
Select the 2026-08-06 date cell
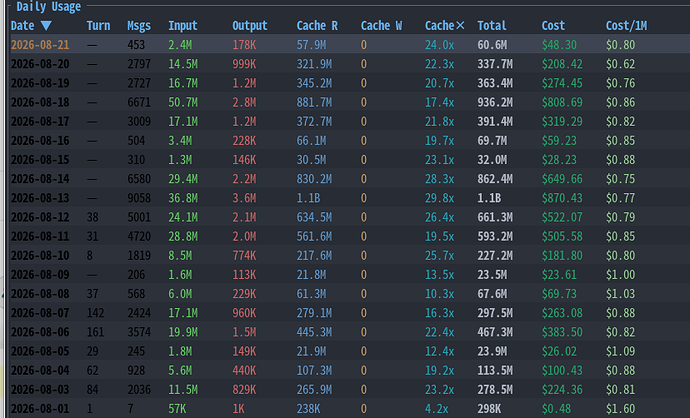tap(40, 332)
